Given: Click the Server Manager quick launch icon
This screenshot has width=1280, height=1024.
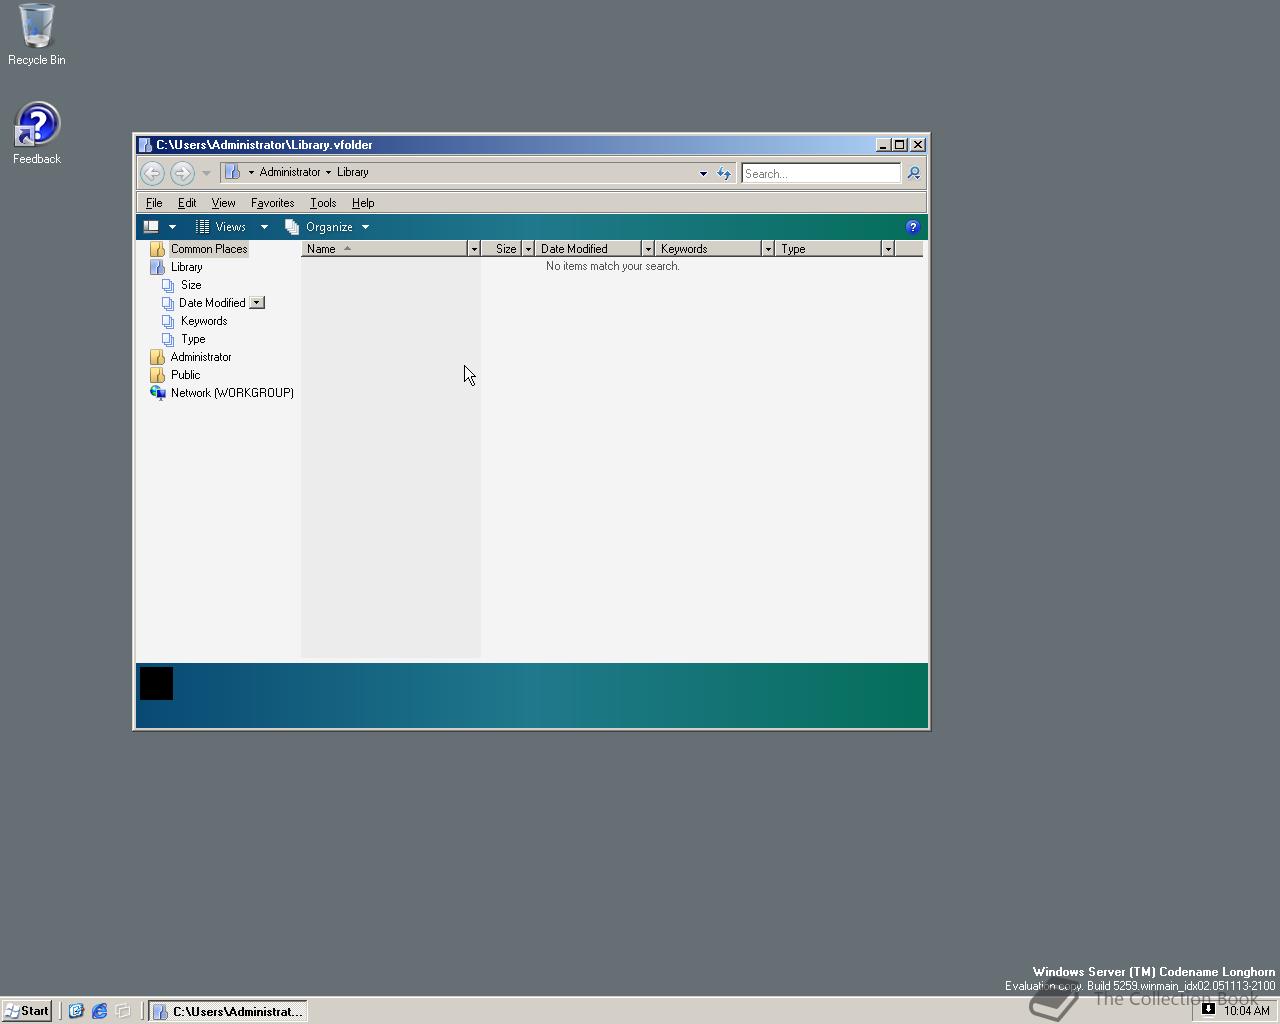Looking at the screenshot, I should tap(76, 1011).
